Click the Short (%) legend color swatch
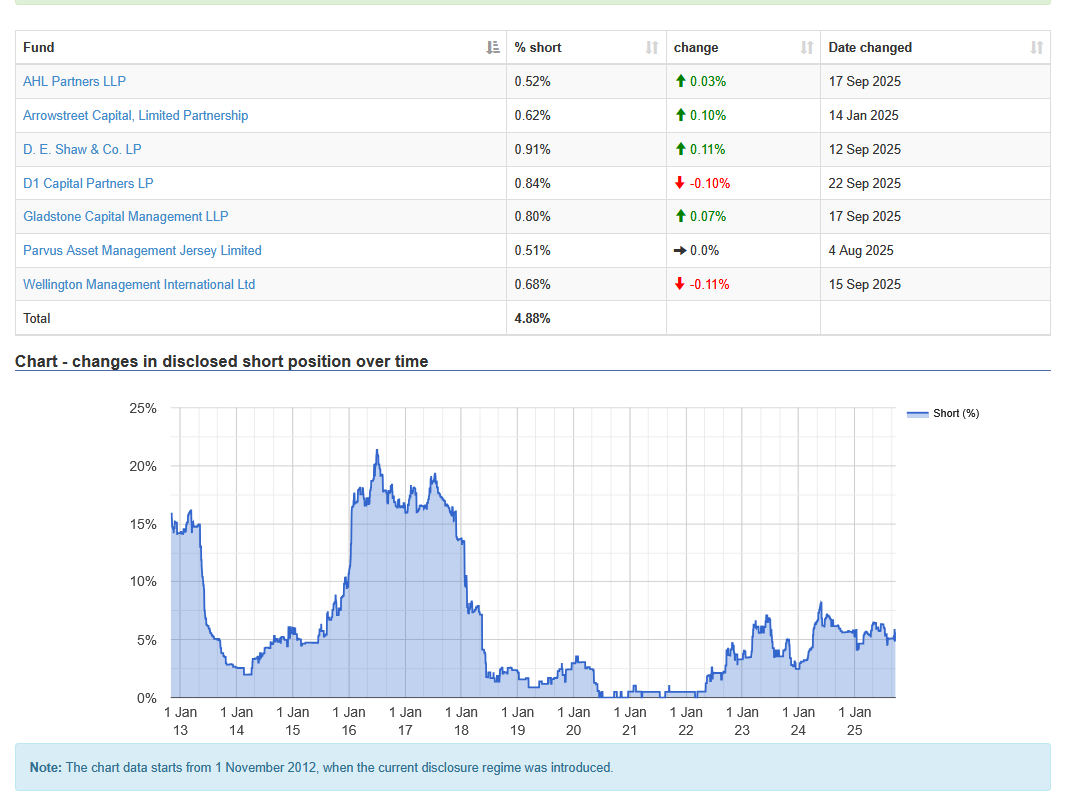The height and width of the screenshot is (810, 1071). [x=917, y=414]
